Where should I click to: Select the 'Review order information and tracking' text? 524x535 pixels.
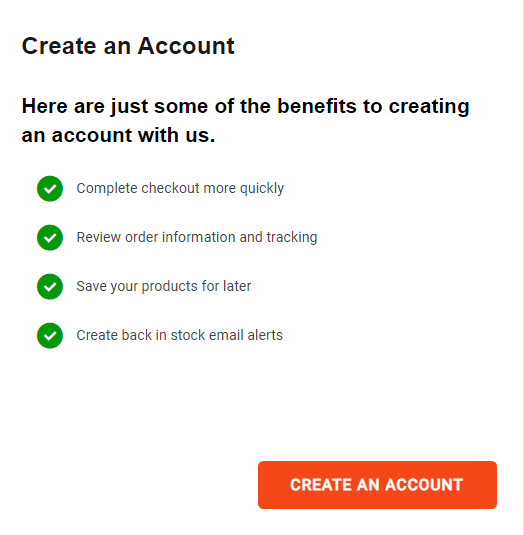197,237
